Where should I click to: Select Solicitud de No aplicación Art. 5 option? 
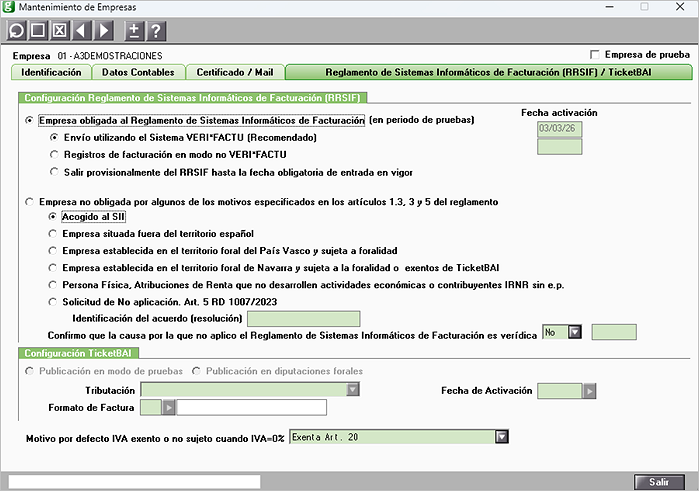(53, 302)
